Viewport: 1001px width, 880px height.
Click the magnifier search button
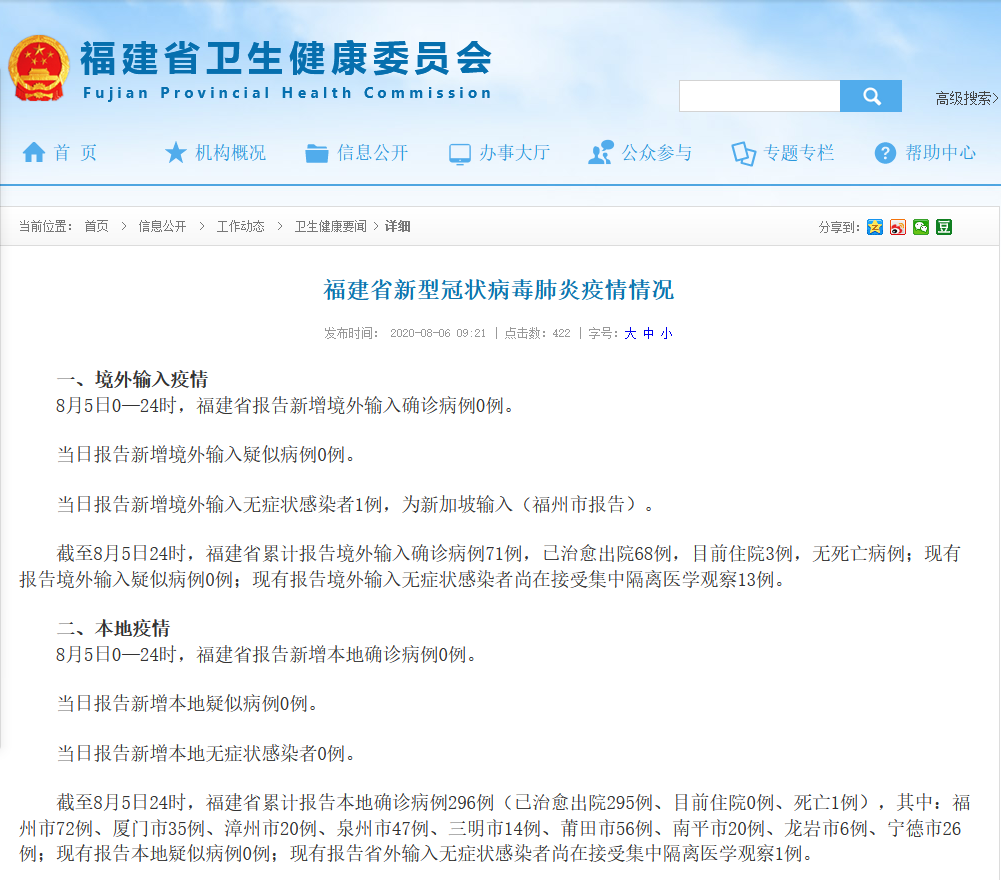coord(870,96)
